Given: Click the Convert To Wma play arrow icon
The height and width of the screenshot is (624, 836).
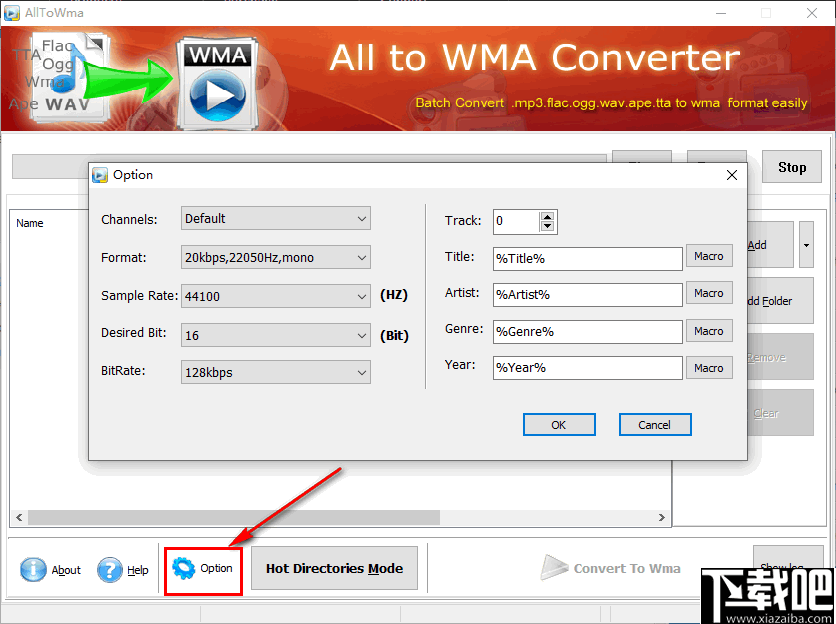Looking at the screenshot, I should click(x=555, y=567).
